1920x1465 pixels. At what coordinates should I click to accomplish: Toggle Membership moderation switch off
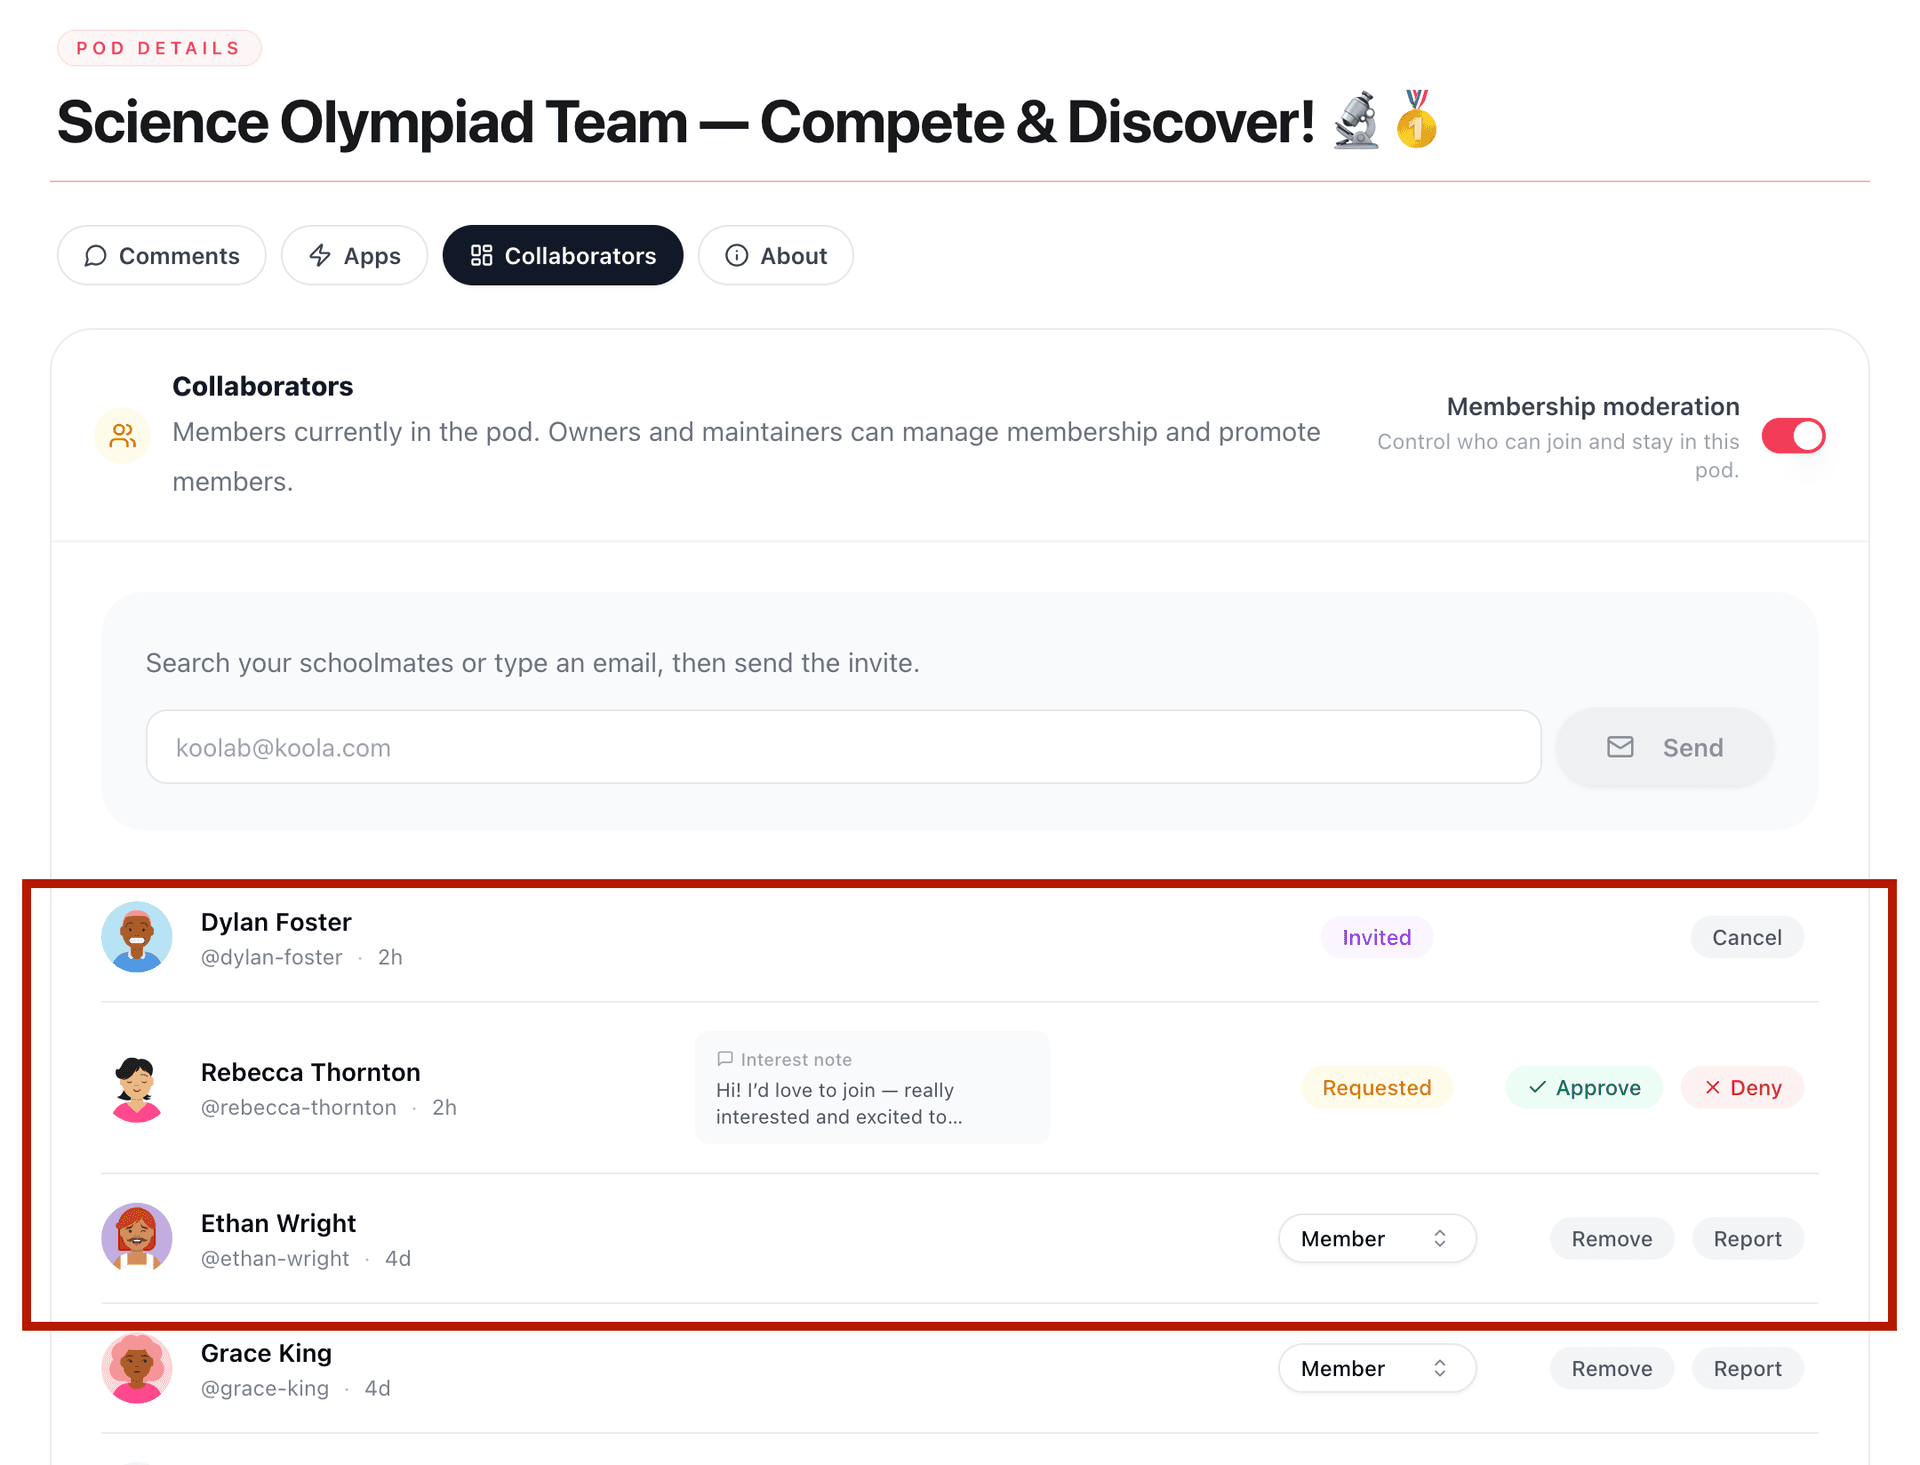pyautogui.click(x=1793, y=436)
